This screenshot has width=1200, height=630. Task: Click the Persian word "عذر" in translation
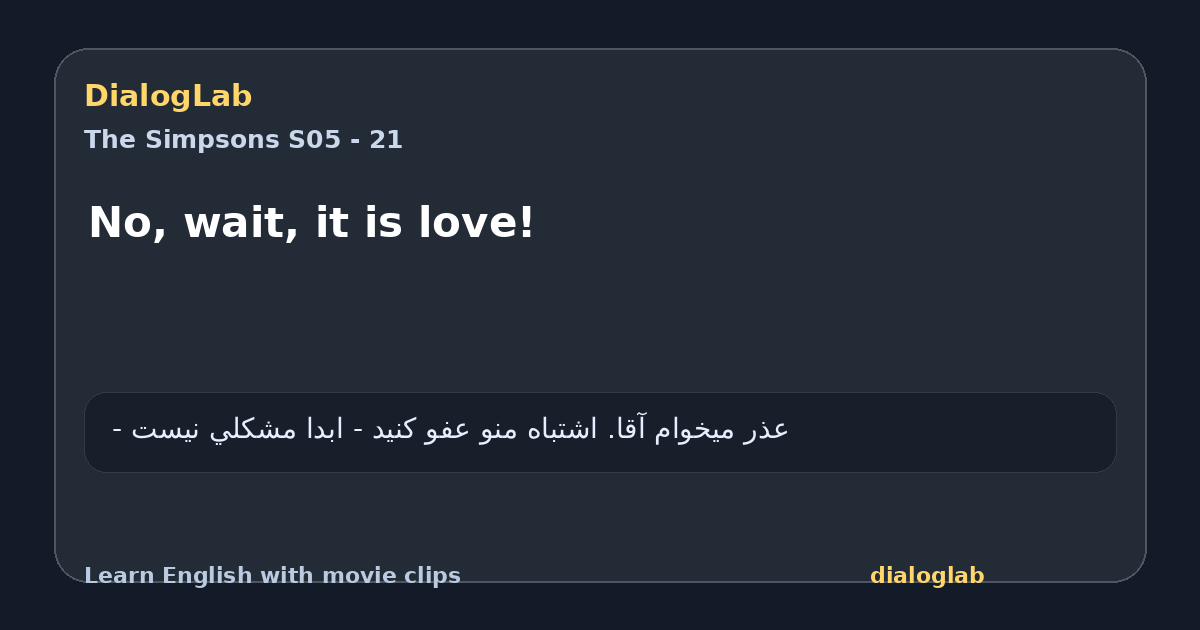(769, 429)
